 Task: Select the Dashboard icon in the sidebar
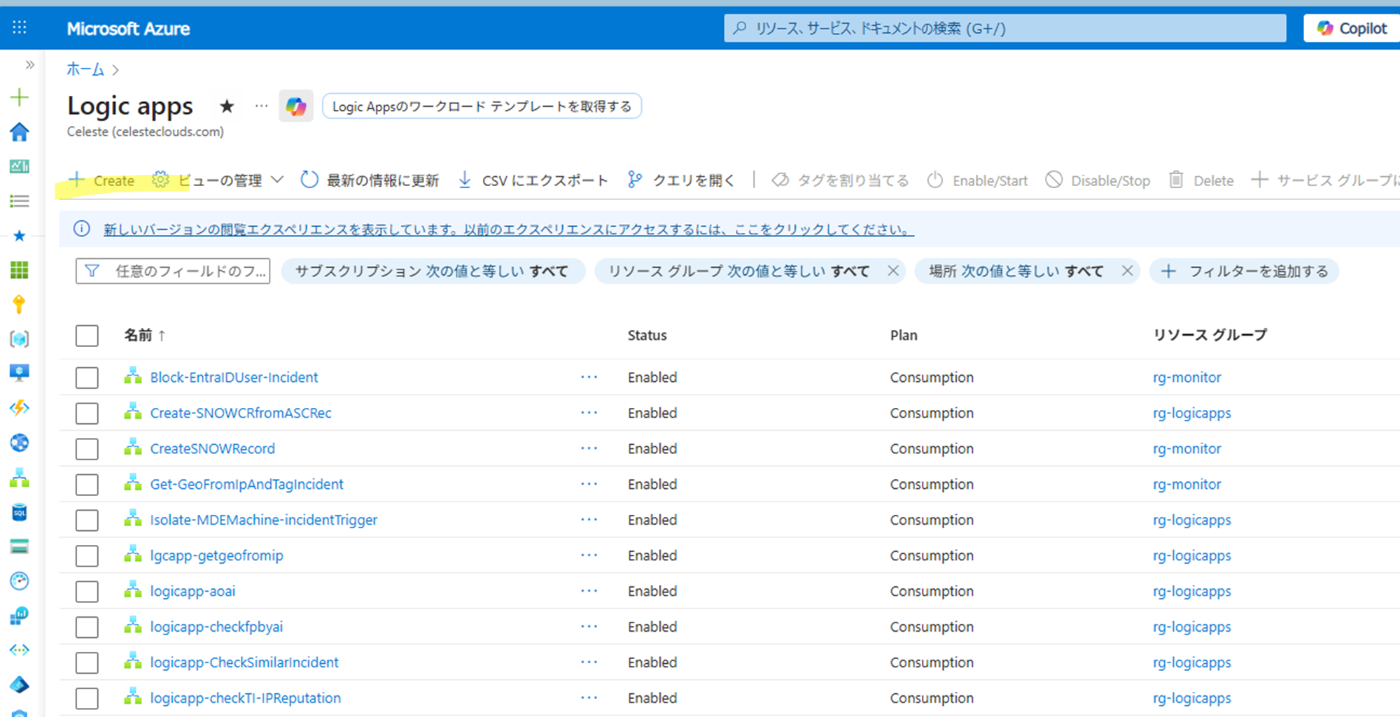click(19, 166)
